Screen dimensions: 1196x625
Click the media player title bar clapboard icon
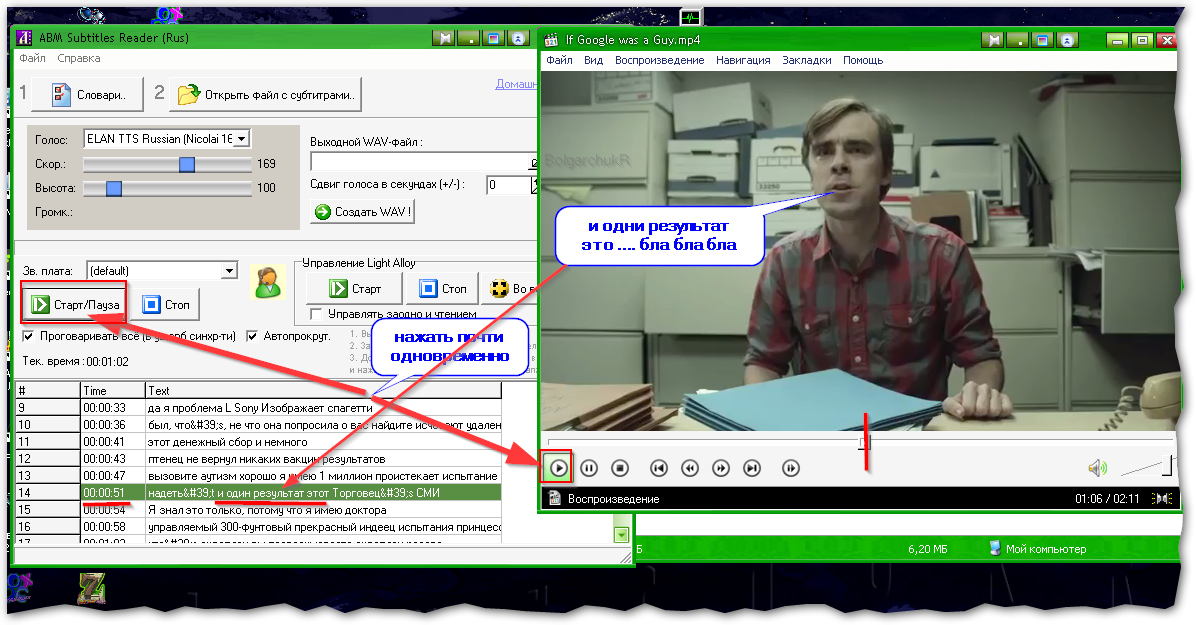click(x=551, y=40)
